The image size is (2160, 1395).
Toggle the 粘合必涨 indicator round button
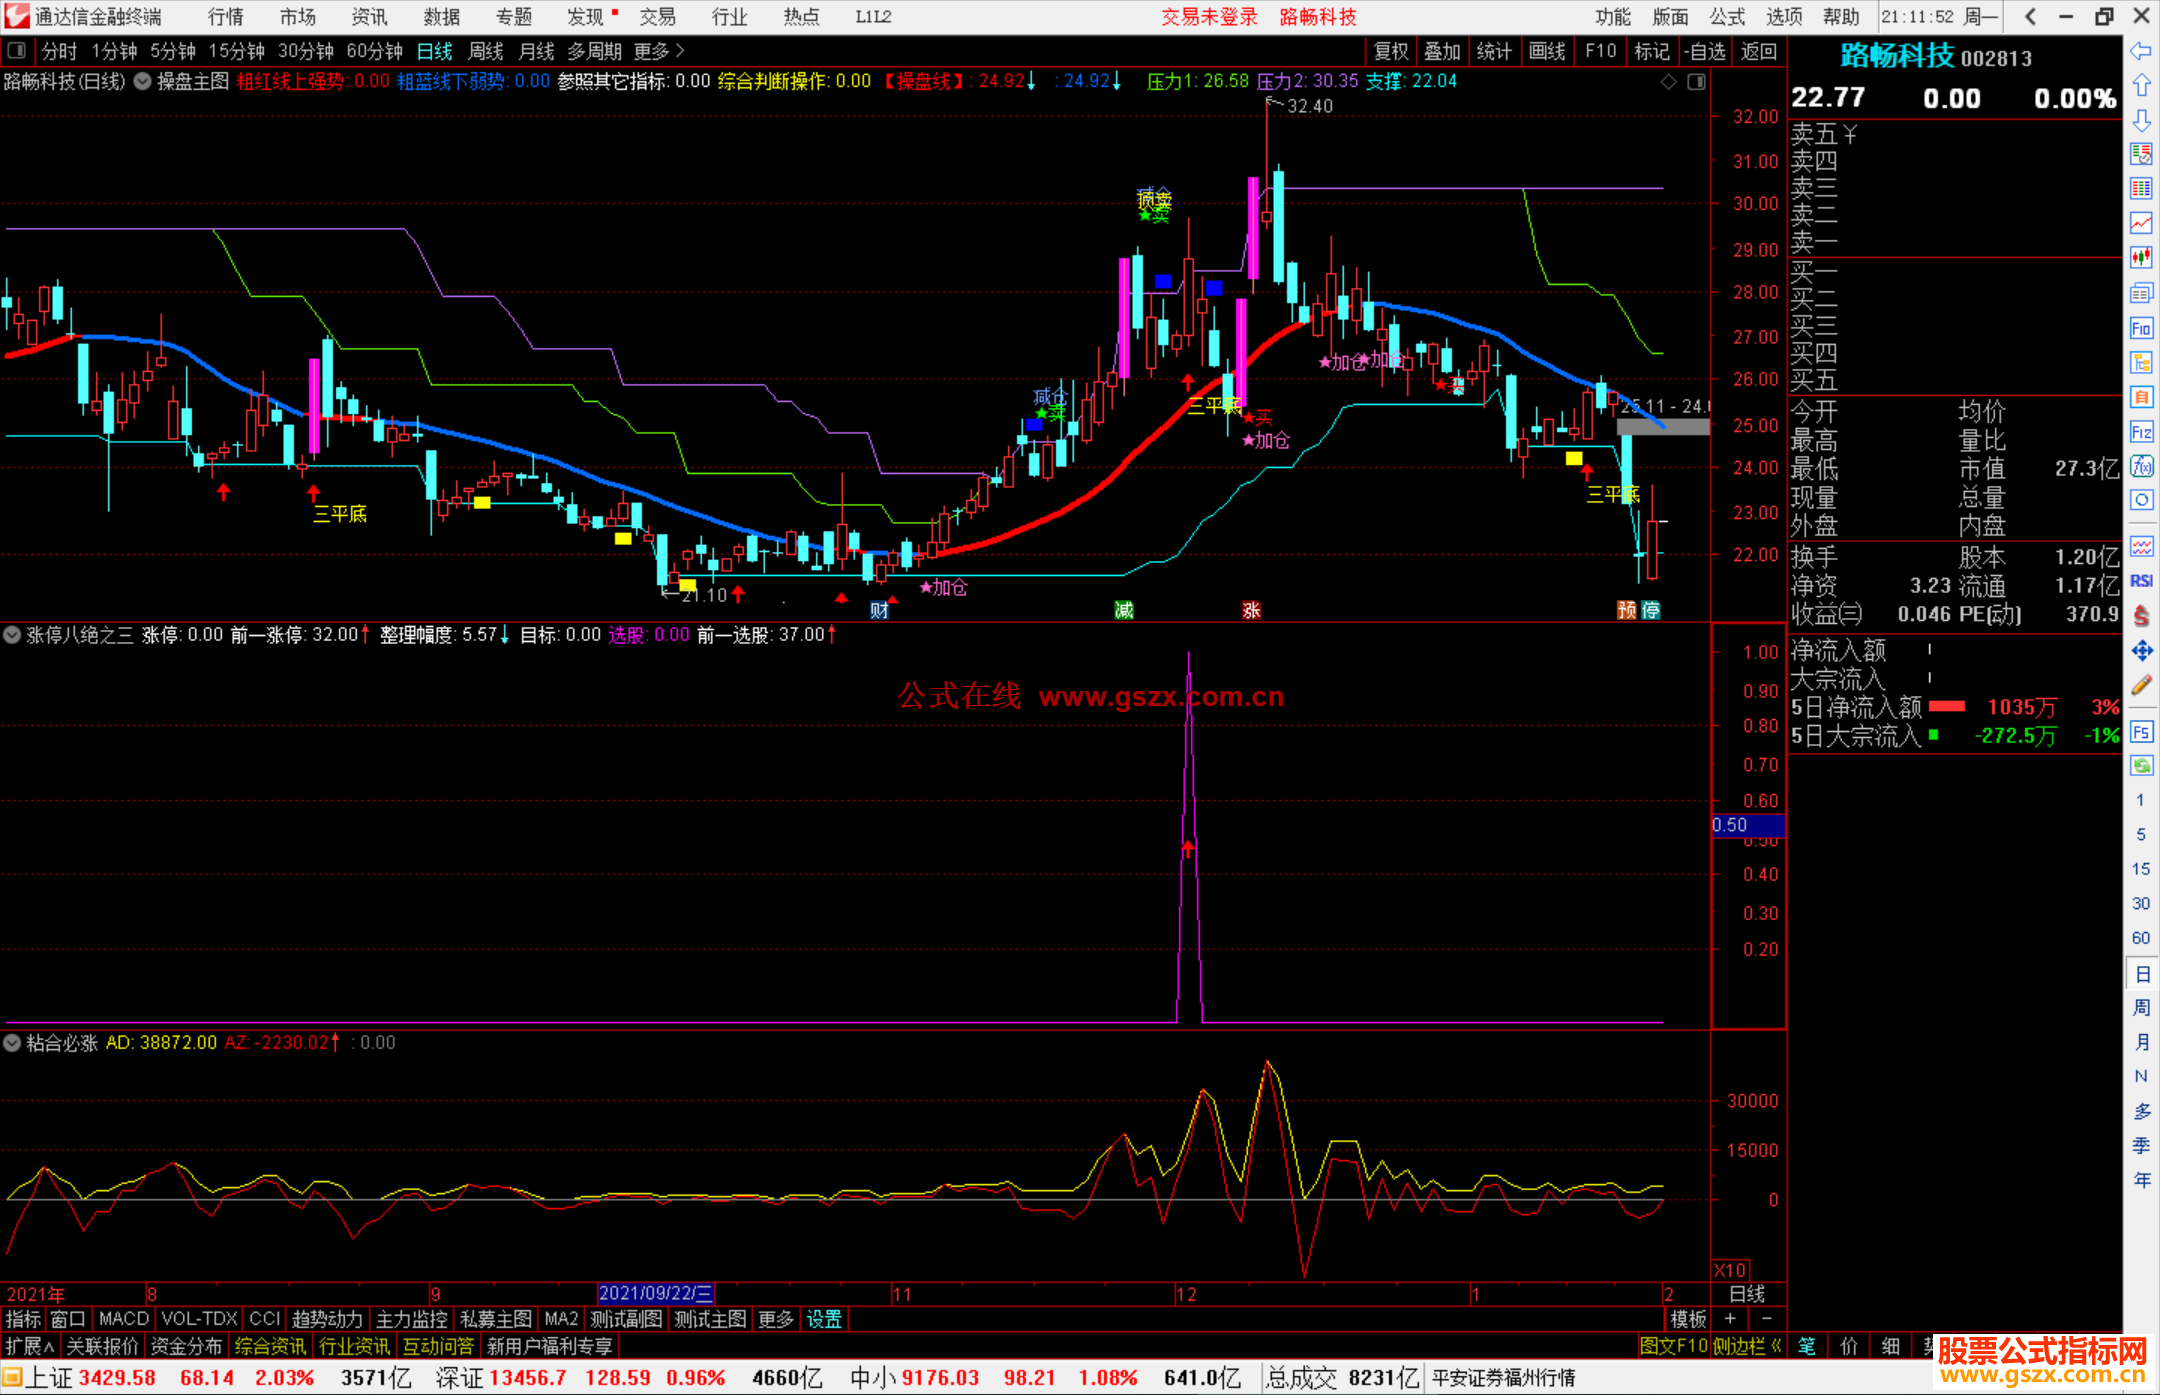click(x=12, y=1042)
